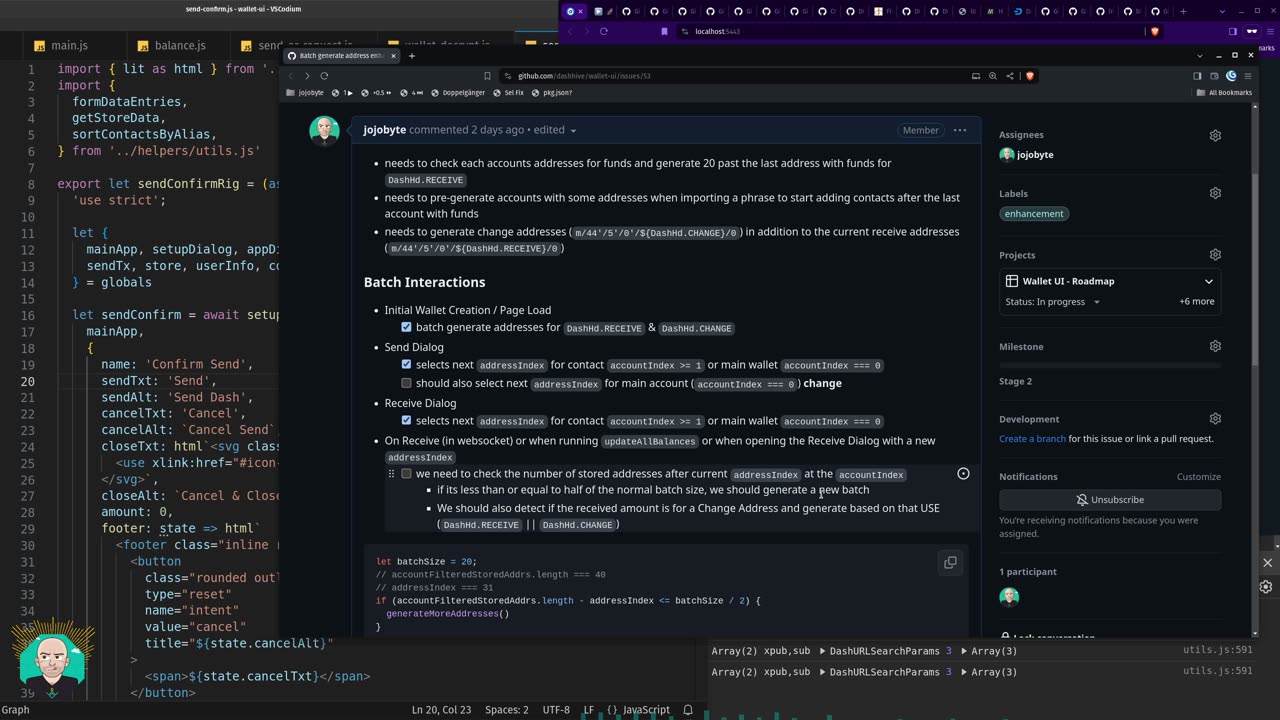Image resolution: width=1280 pixels, height=720 pixels.
Task: Open Labels settings gear
Action: pos(1215,193)
